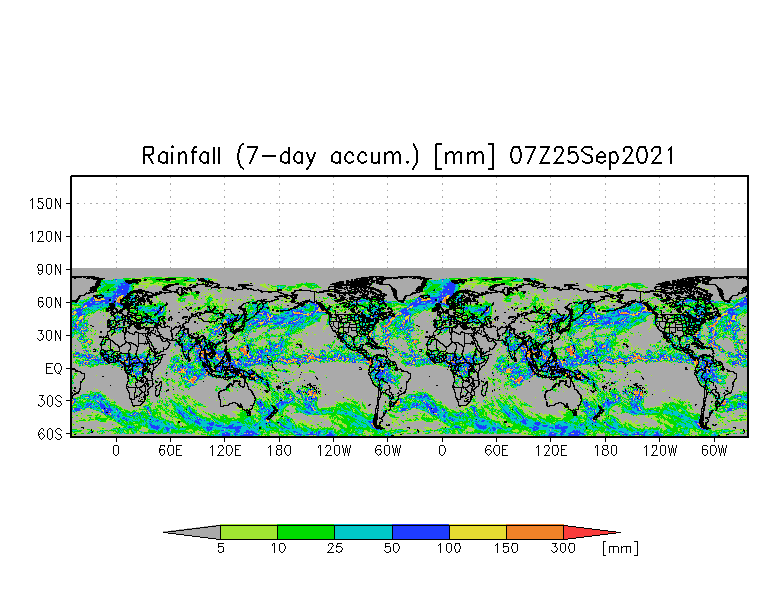Viewport: 784px width, 612px height.
Task: Choose the blue 50–100 mm legend swatch
Action: click(x=421, y=532)
